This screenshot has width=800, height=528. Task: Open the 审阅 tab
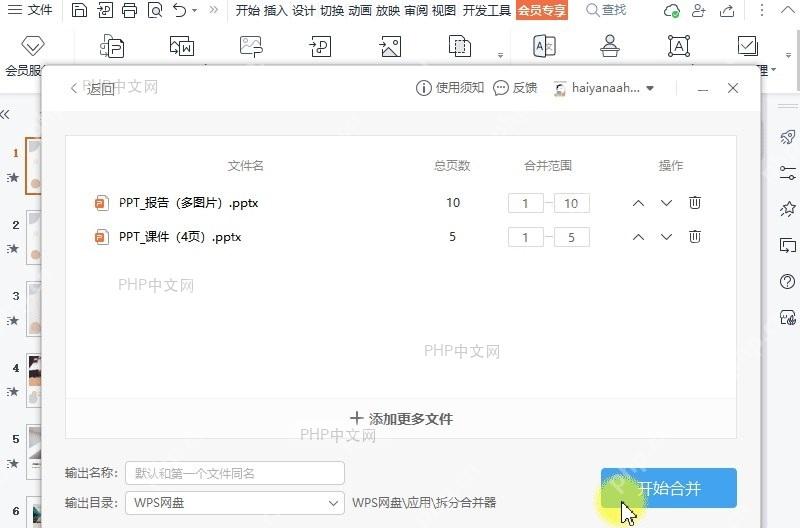pos(416,10)
